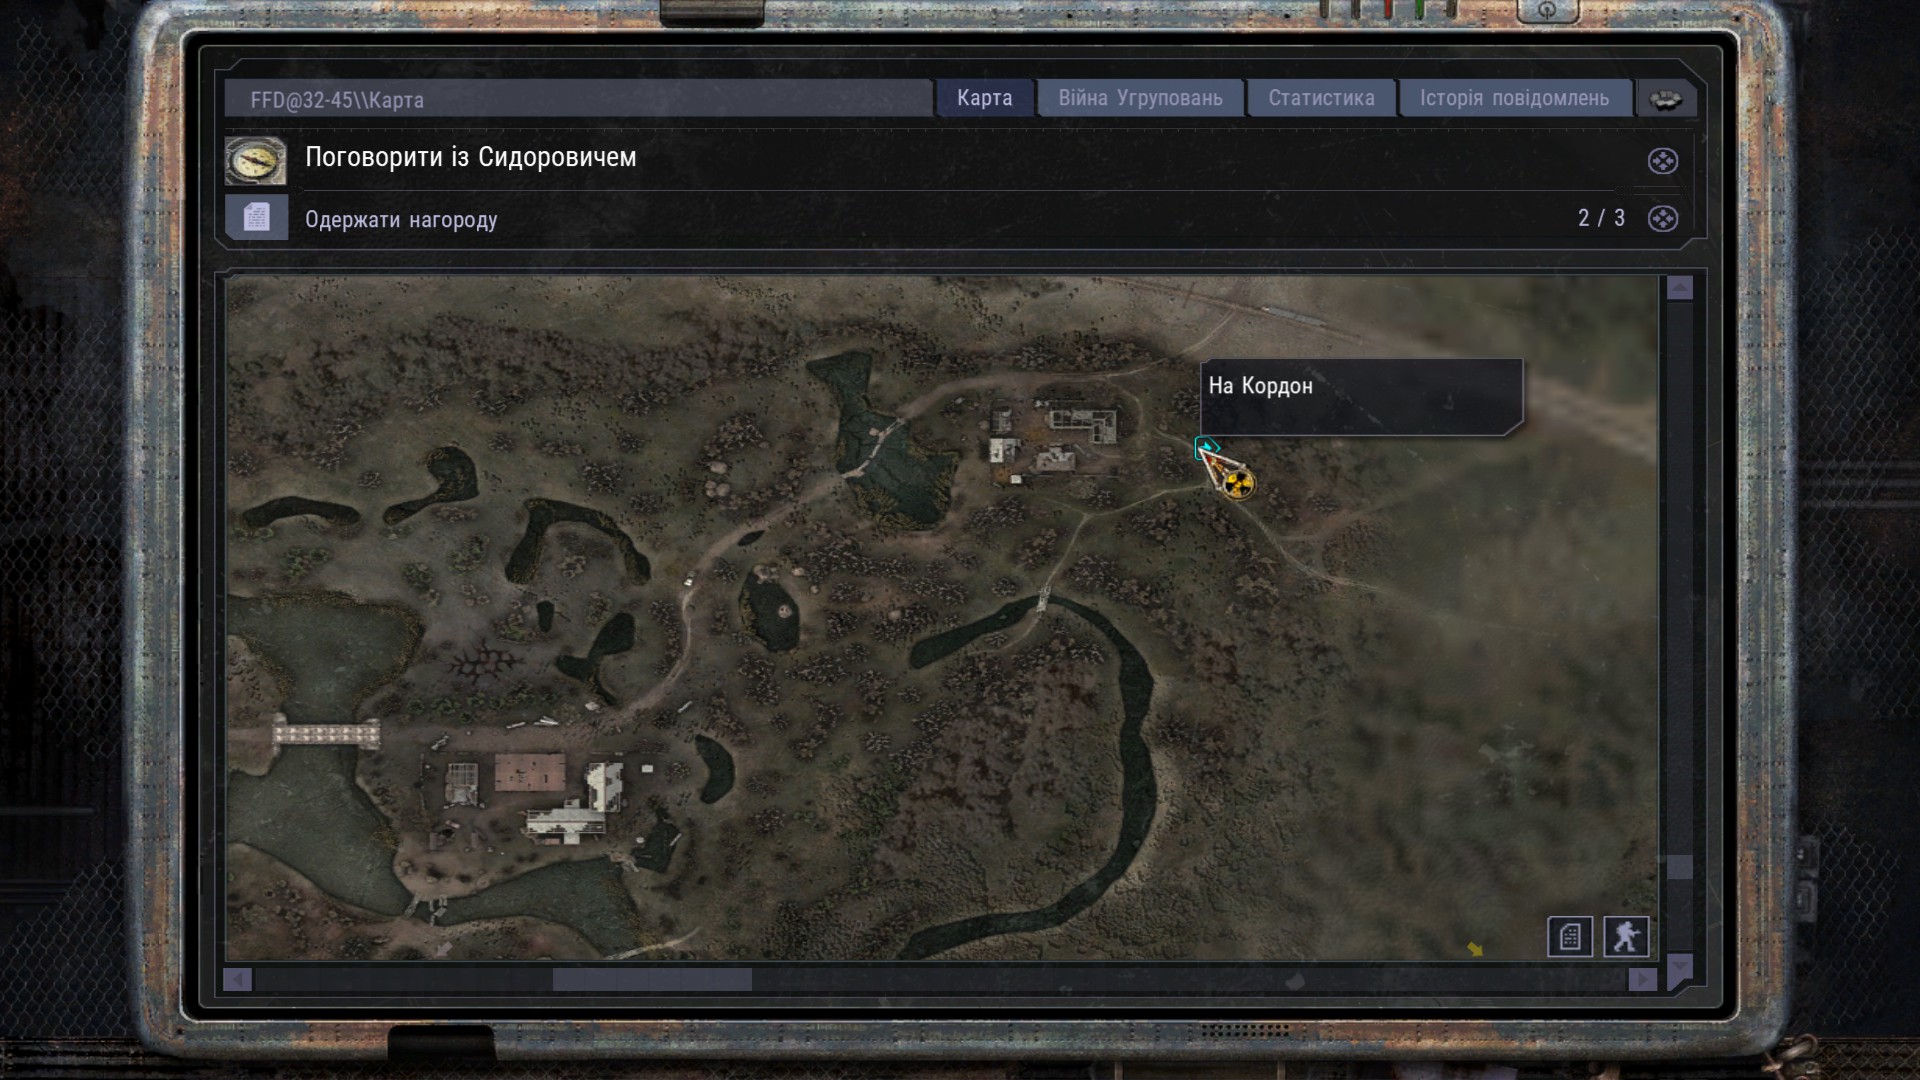Toggle the stalker actor locator button
This screenshot has width=1920, height=1080.
1626,937
